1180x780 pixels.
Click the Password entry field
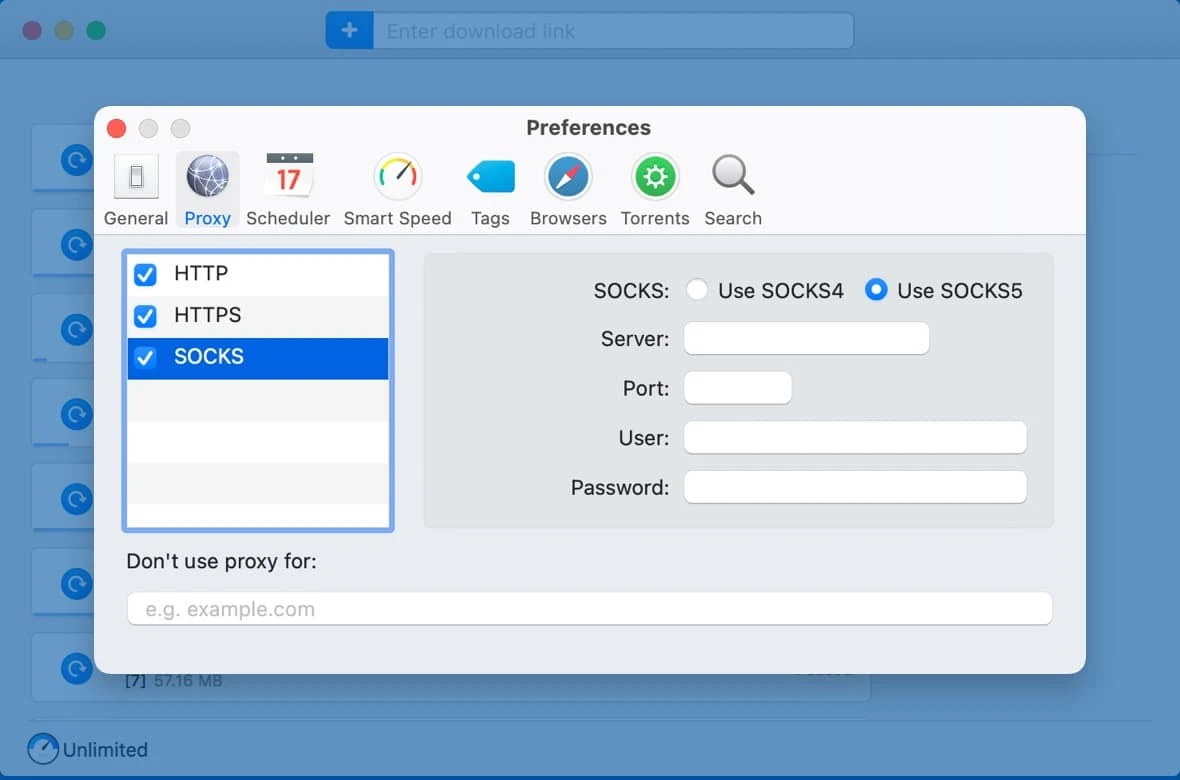[855, 488]
